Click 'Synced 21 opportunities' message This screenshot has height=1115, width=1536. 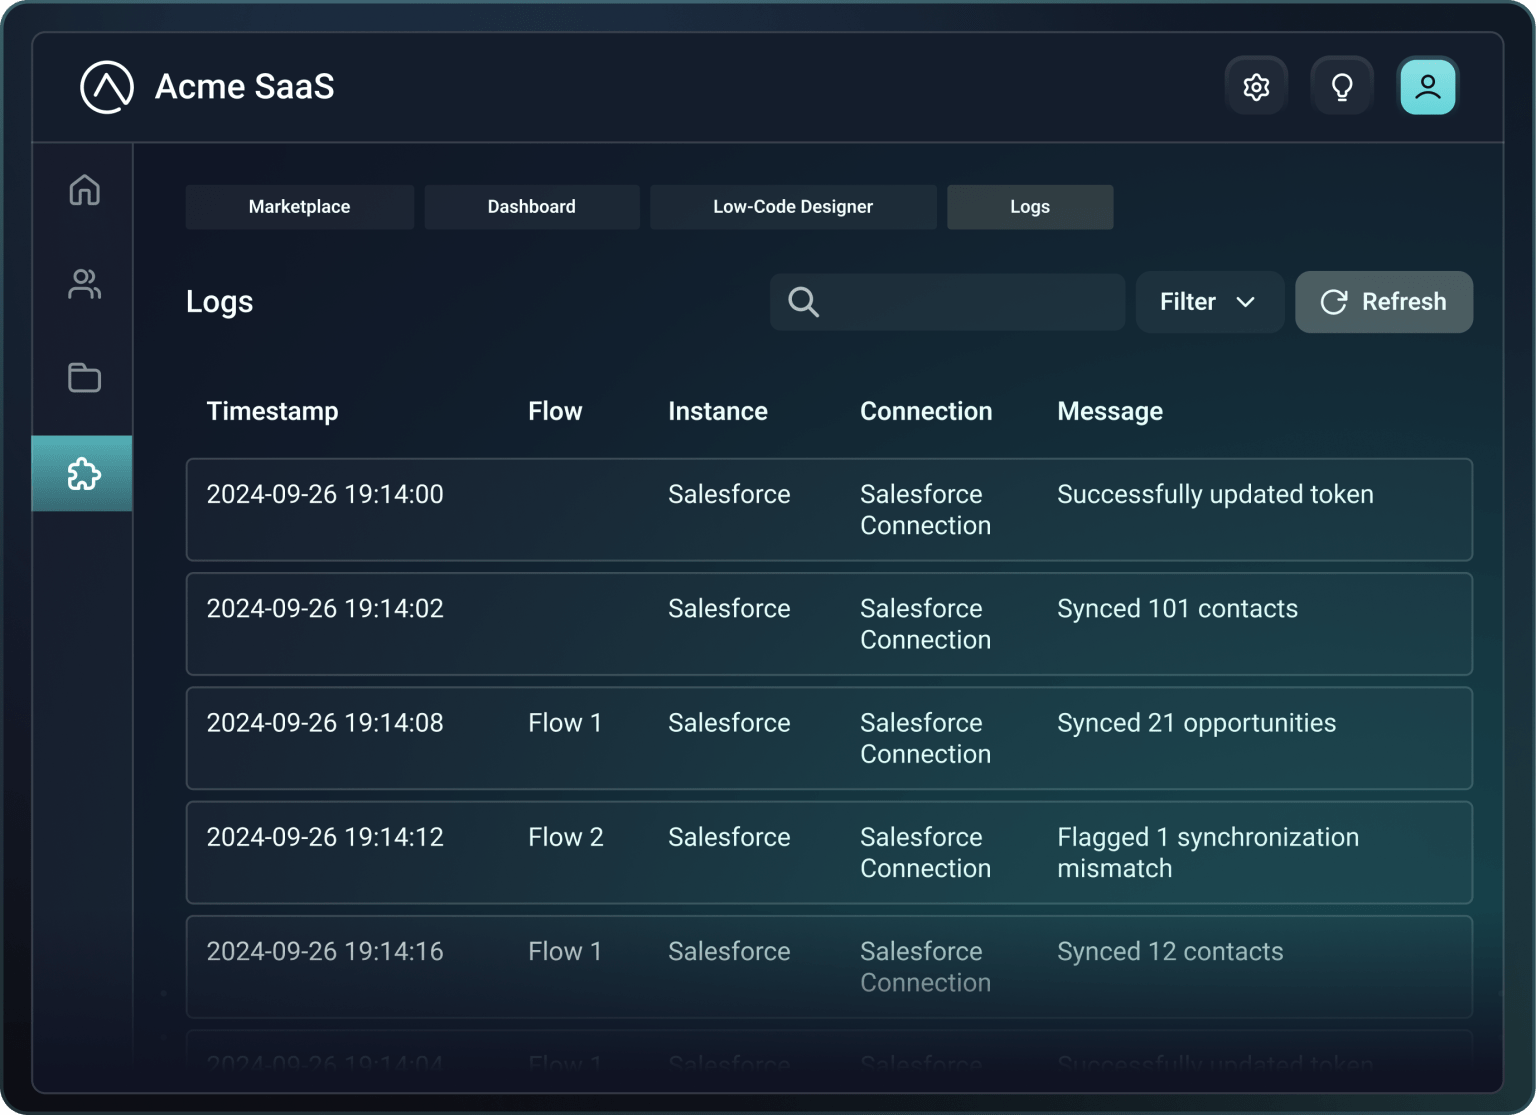(1196, 723)
